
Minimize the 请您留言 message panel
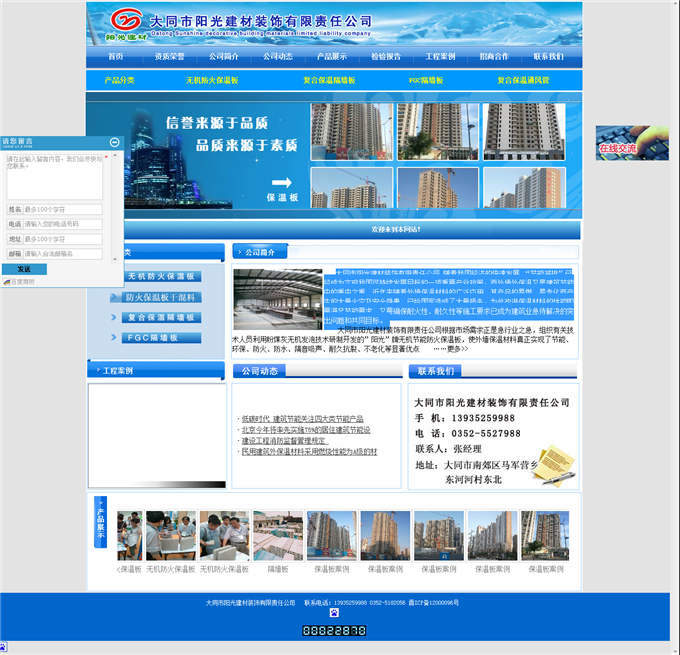[x=114, y=142]
